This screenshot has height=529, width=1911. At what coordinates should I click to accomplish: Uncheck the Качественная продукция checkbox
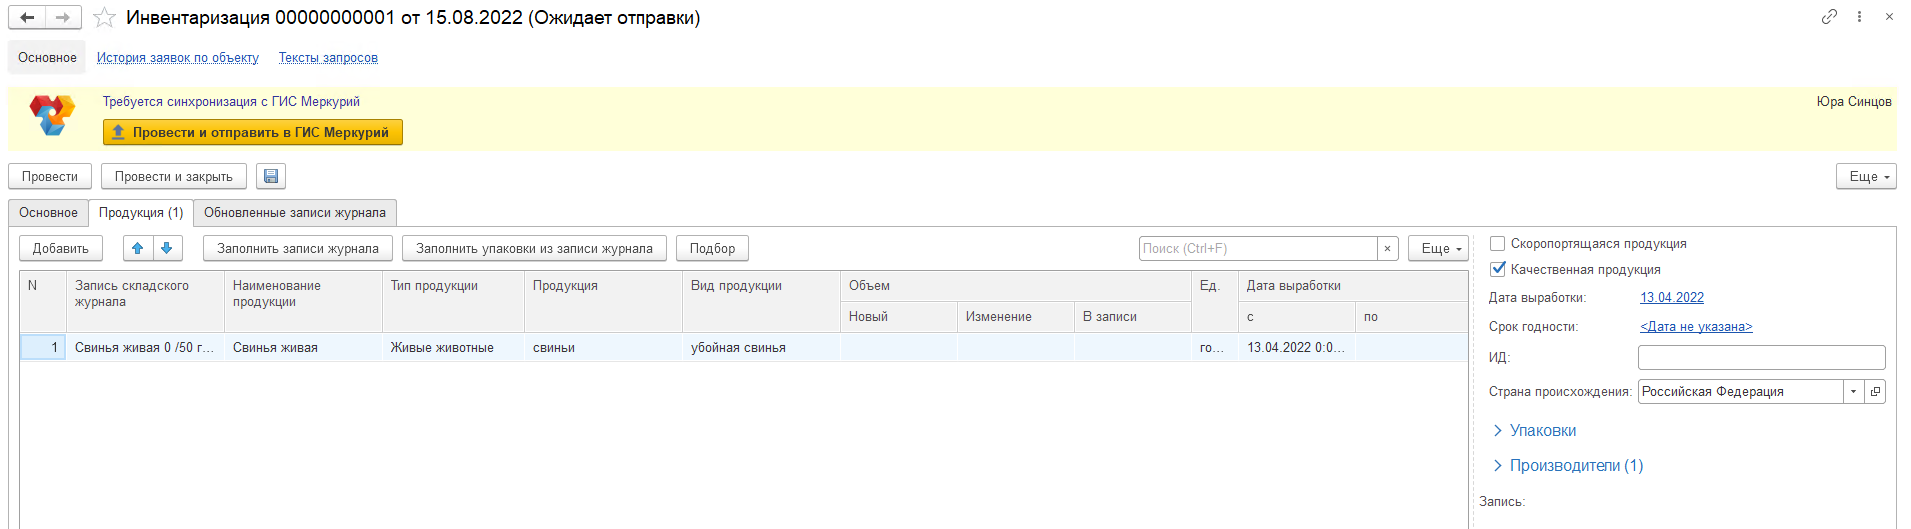(x=1497, y=269)
